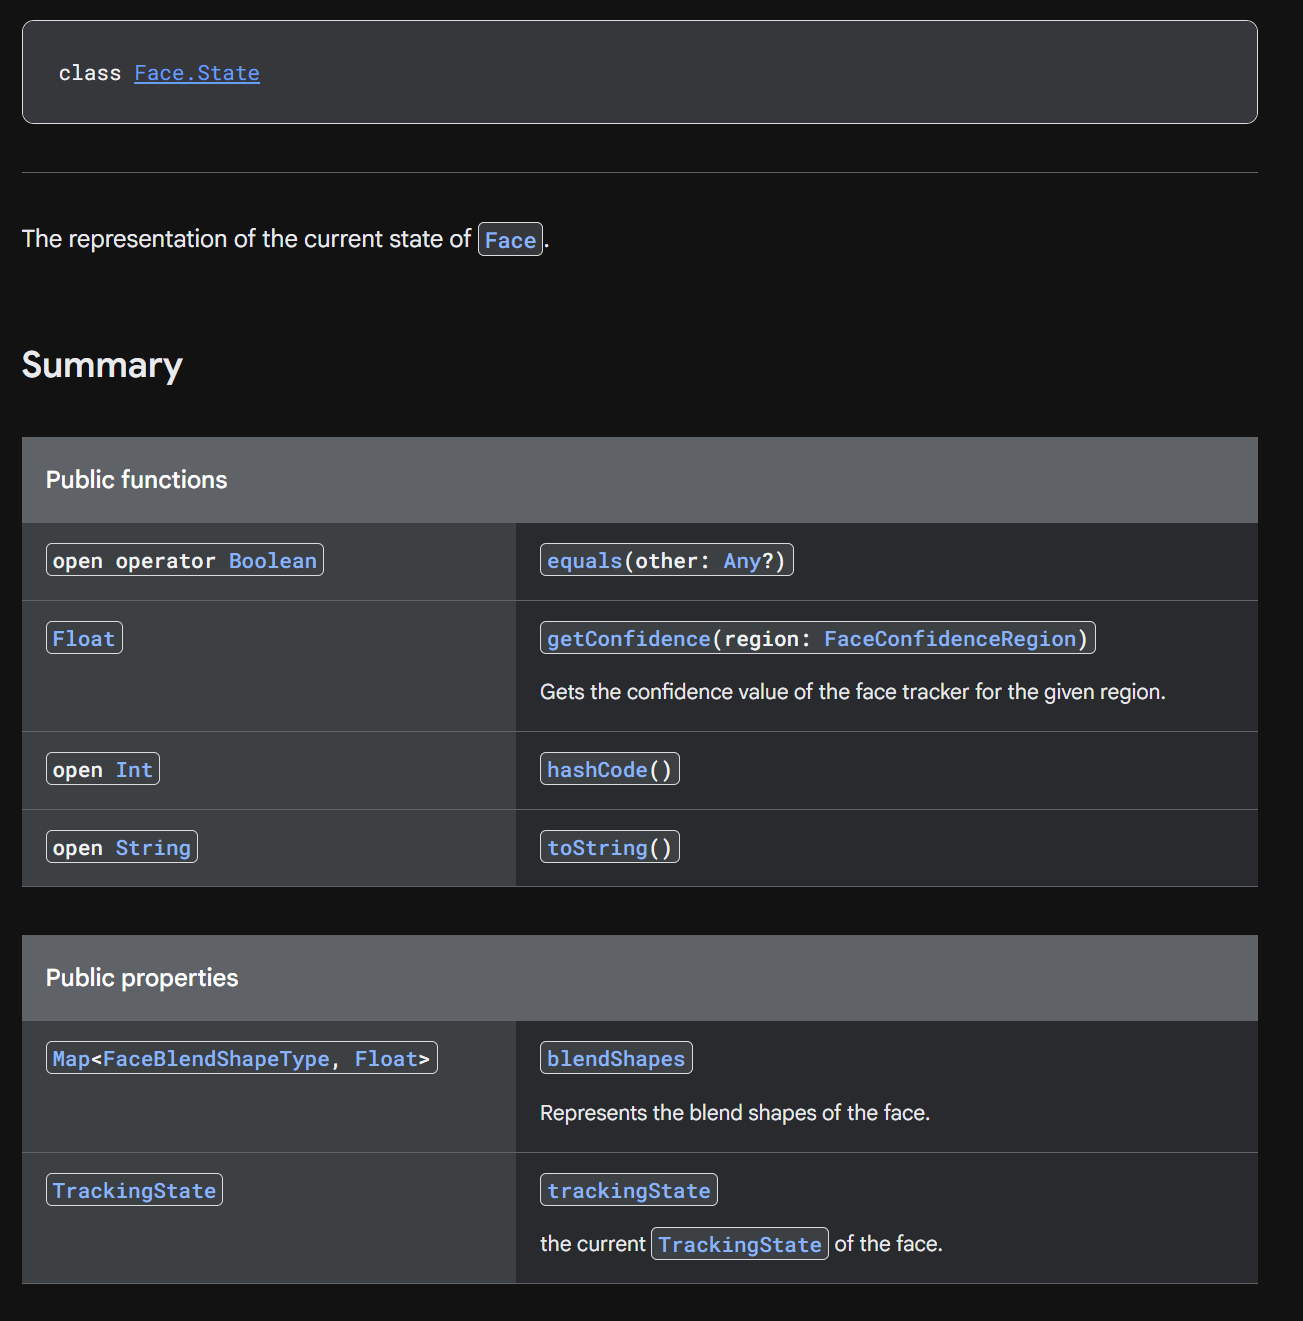Click the Boolean return type link
Image resolution: width=1303 pixels, height=1321 pixels.
[x=272, y=561]
